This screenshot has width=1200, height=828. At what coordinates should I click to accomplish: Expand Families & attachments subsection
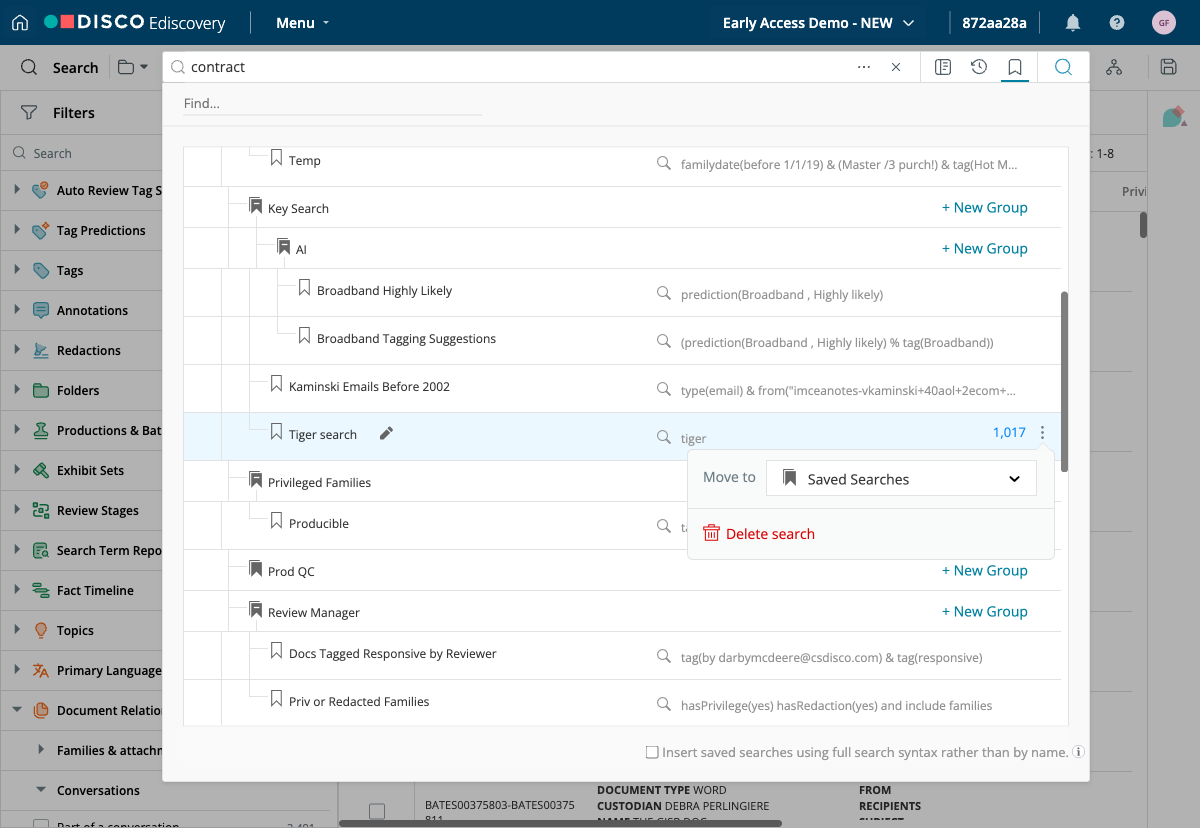pyautogui.click(x=41, y=750)
